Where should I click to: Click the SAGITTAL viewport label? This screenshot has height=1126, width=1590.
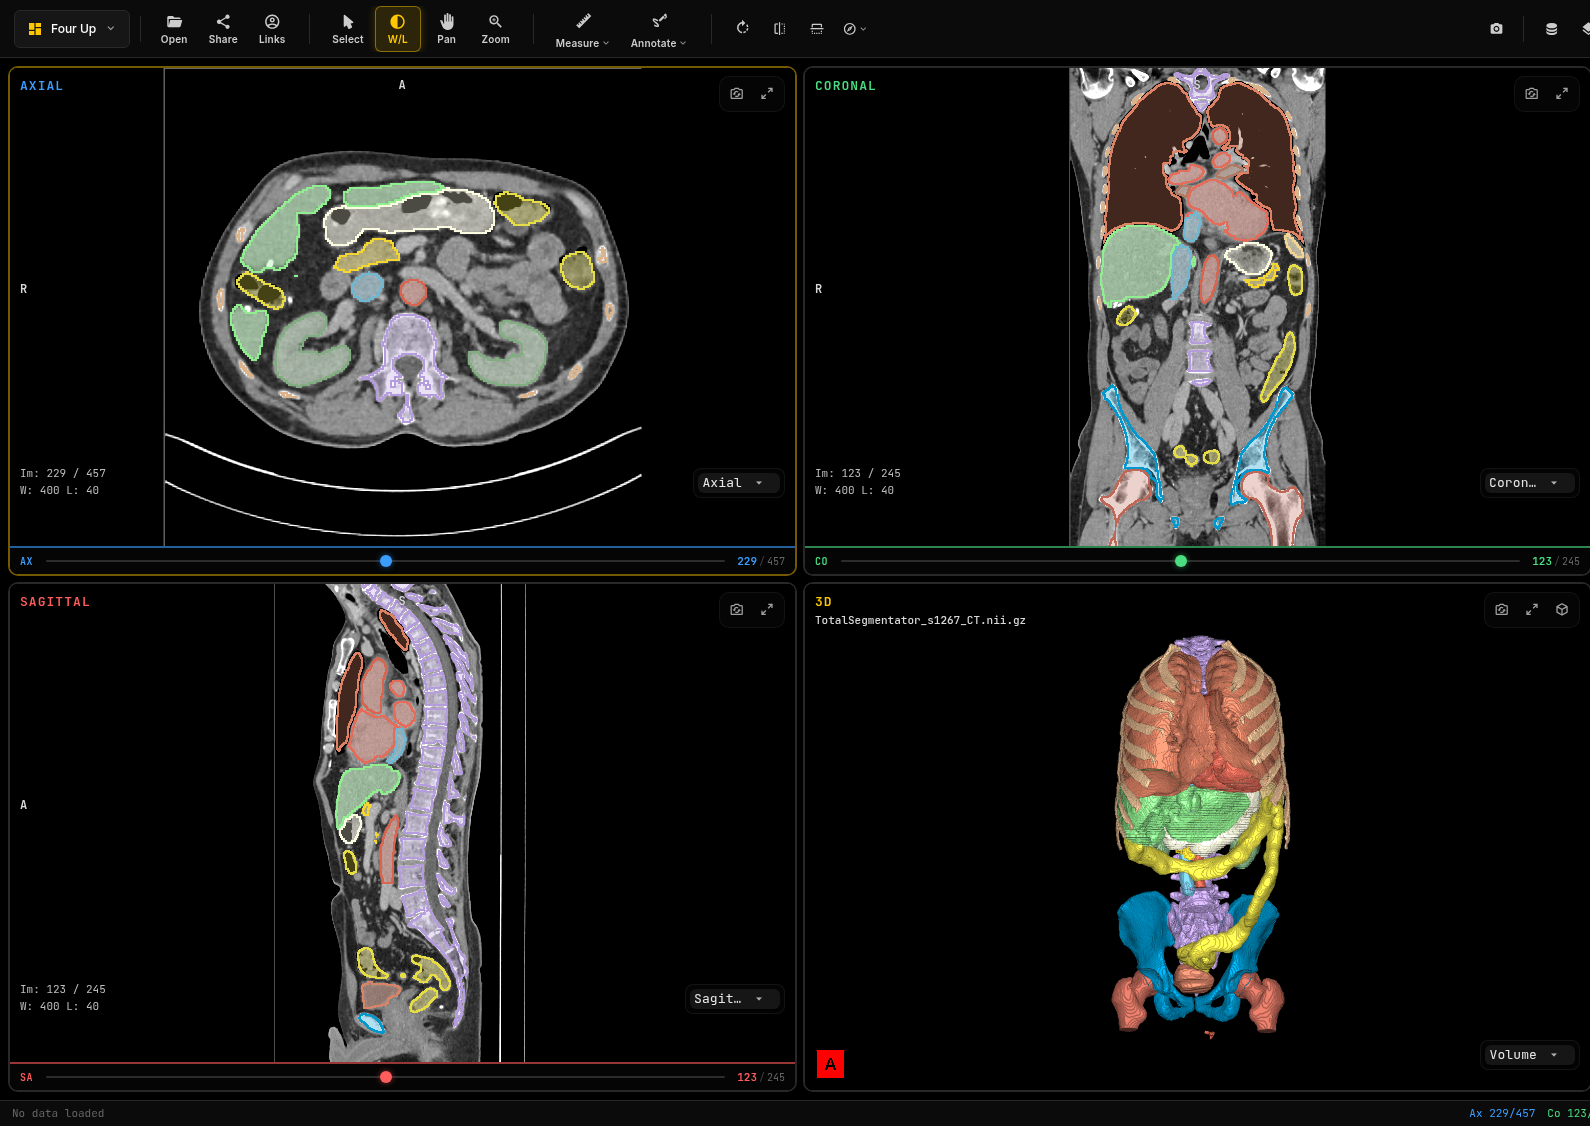[x=55, y=602]
